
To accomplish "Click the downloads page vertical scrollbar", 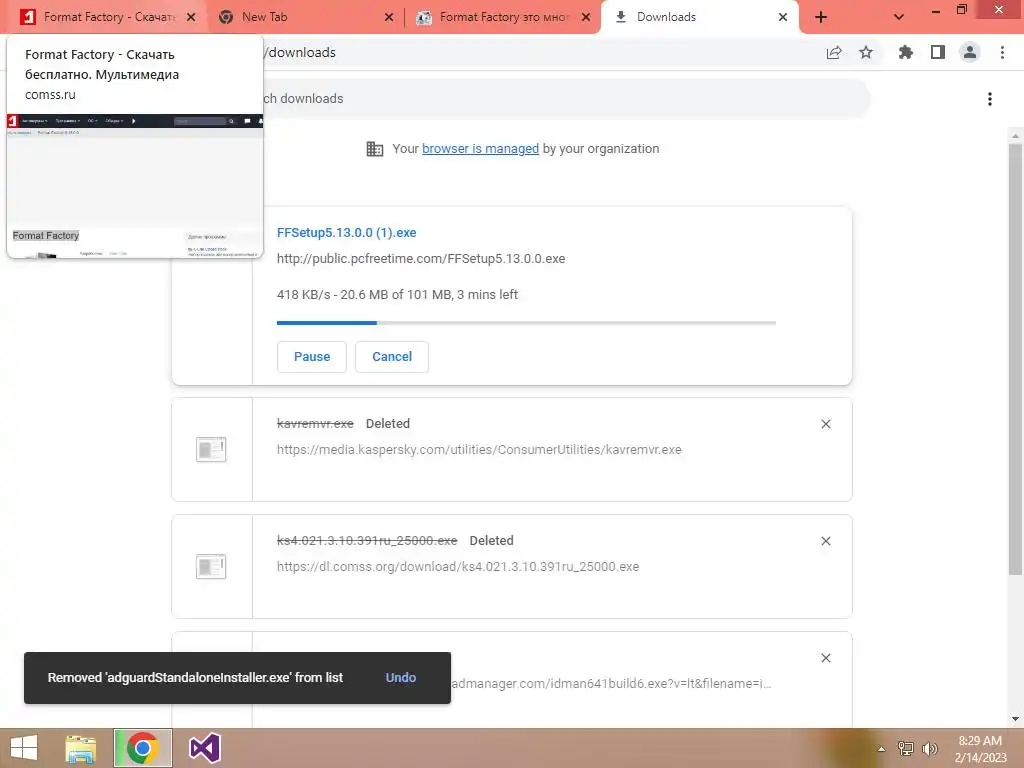I will point(1015,359).
